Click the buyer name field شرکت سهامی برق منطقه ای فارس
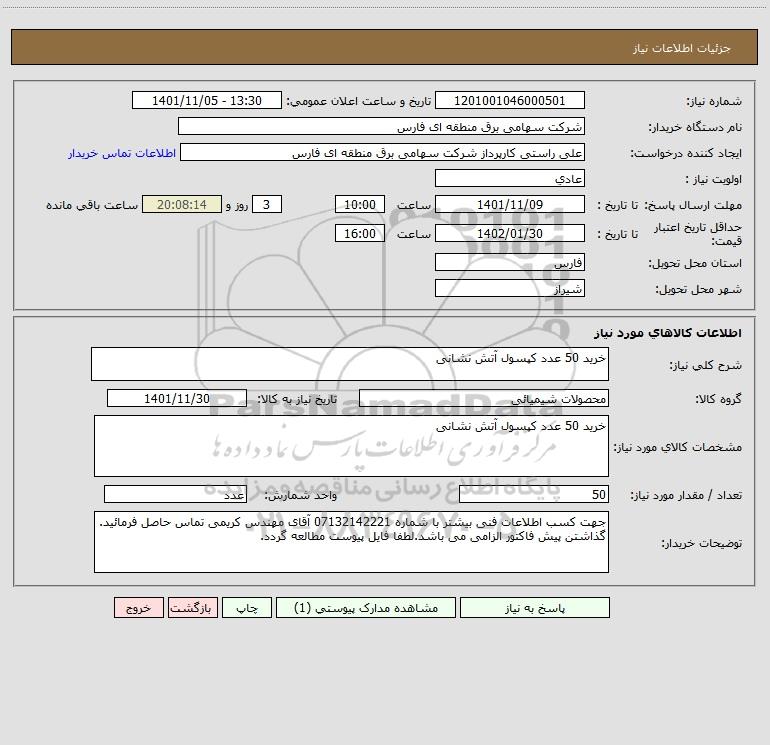This screenshot has height=745, width=770. [381, 126]
